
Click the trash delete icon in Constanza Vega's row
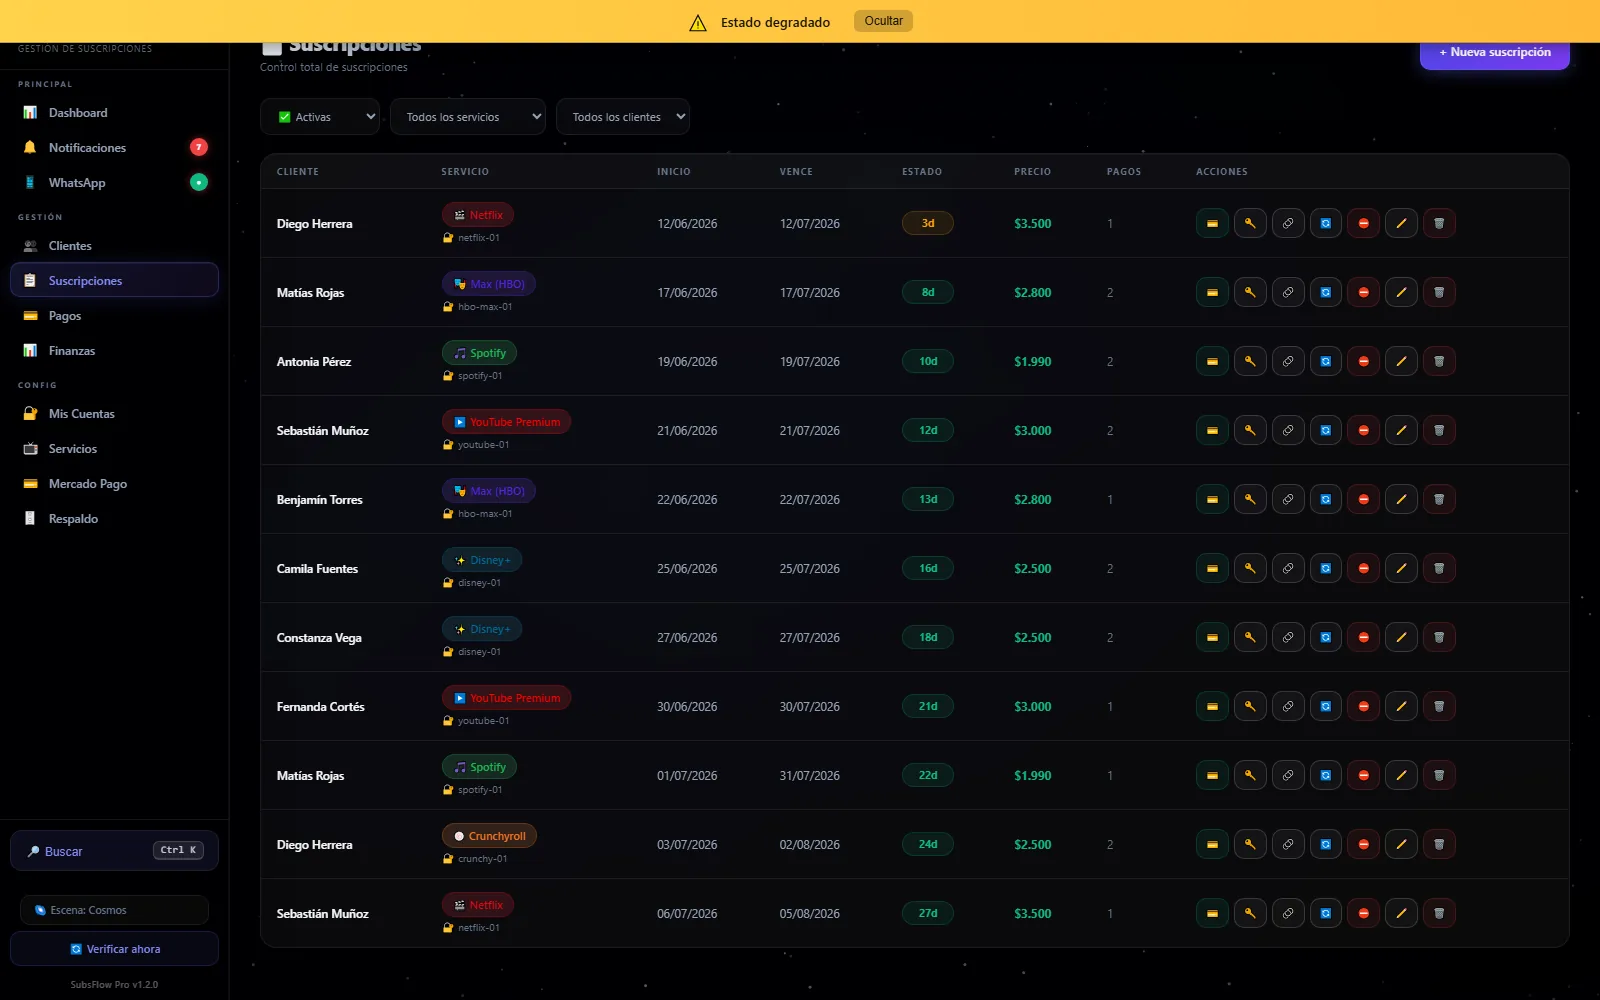(1439, 637)
